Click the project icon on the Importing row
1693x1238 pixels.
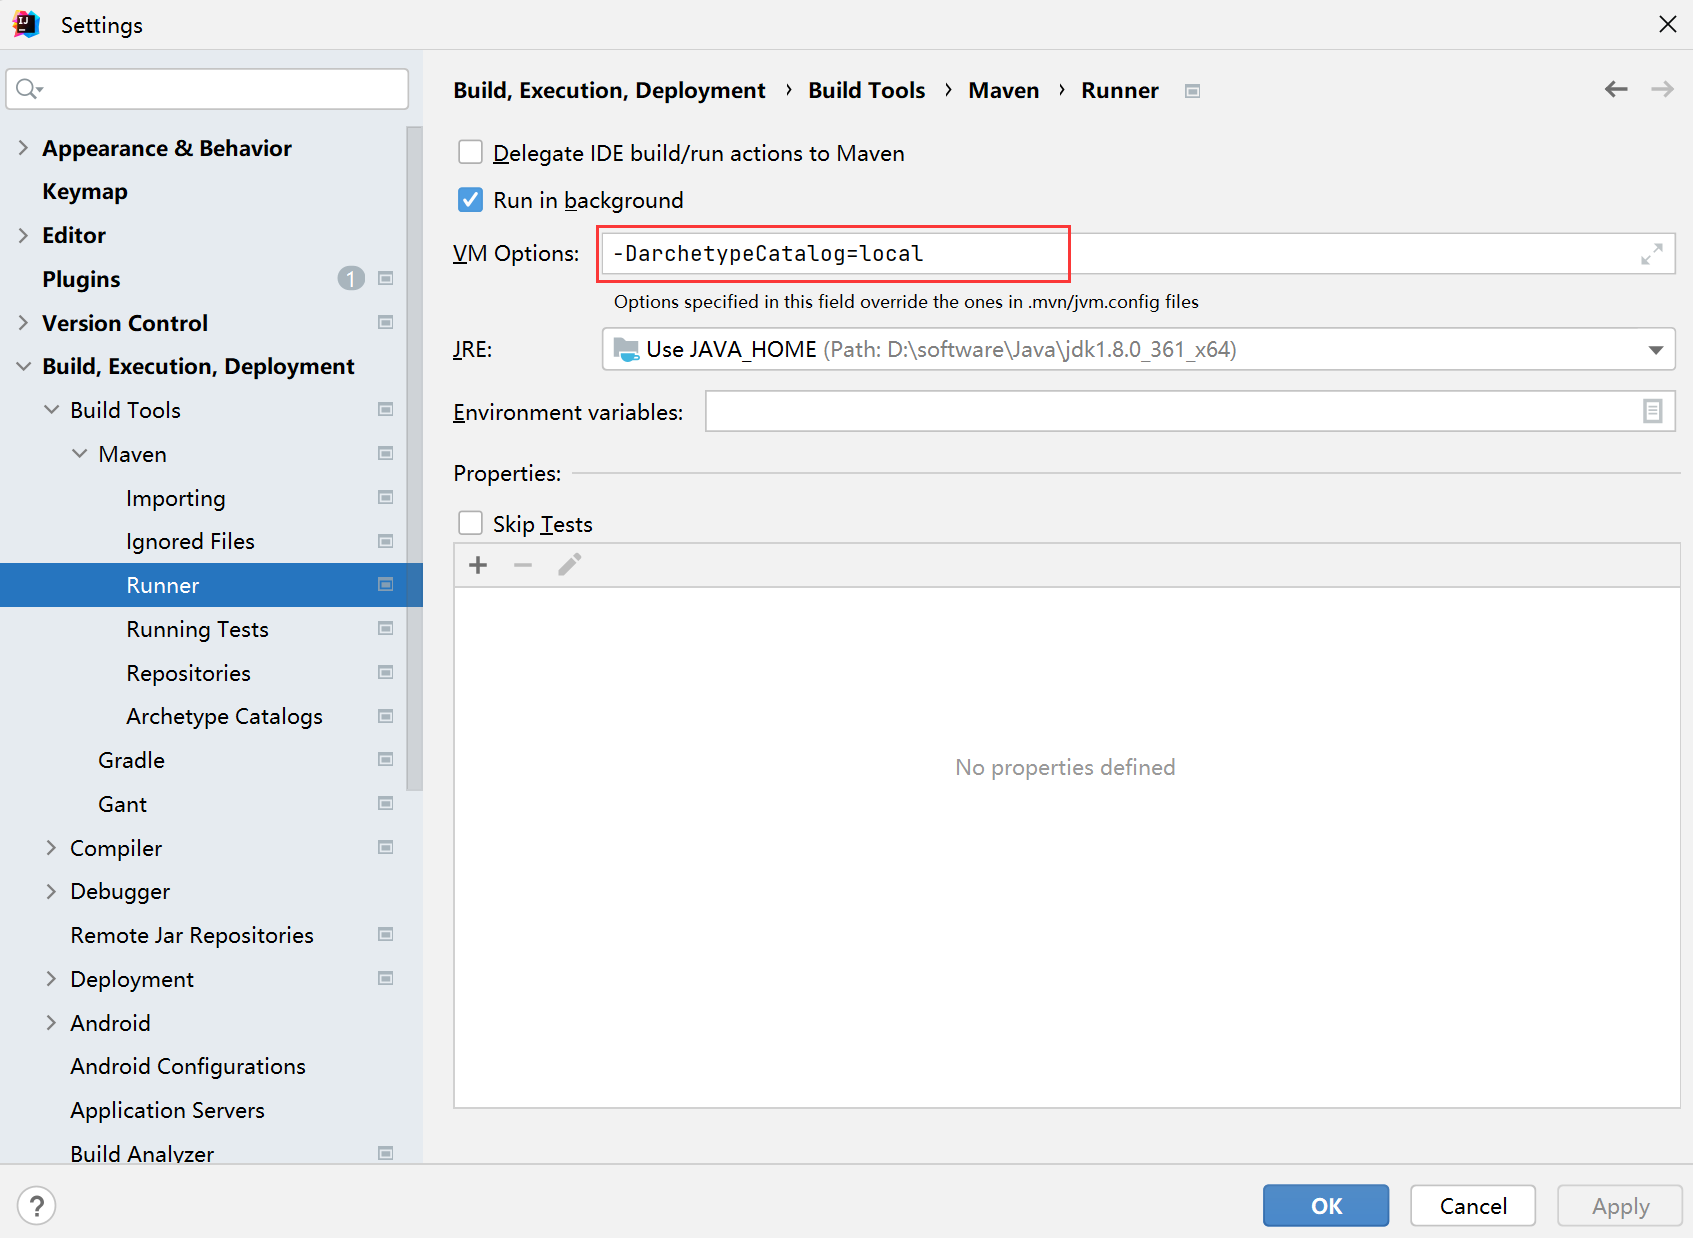click(x=386, y=497)
